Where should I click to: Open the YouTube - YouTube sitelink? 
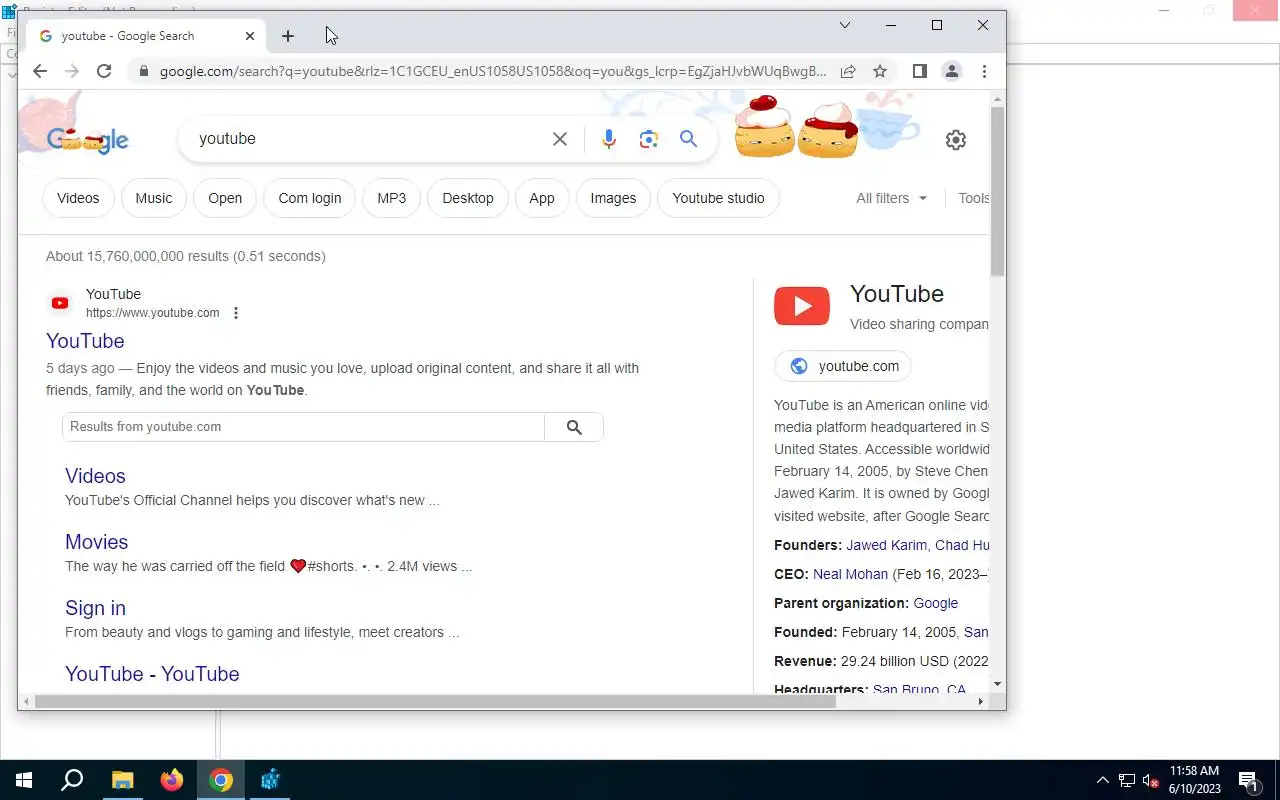point(152,674)
